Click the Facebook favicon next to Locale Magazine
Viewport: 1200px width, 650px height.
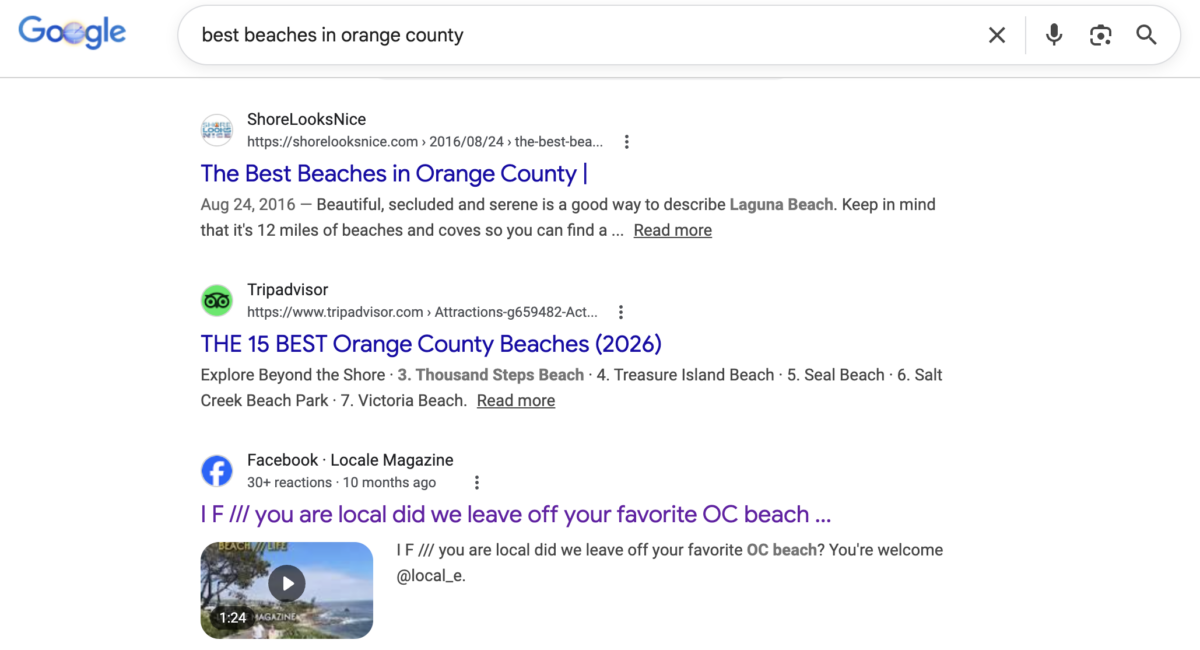point(217,471)
